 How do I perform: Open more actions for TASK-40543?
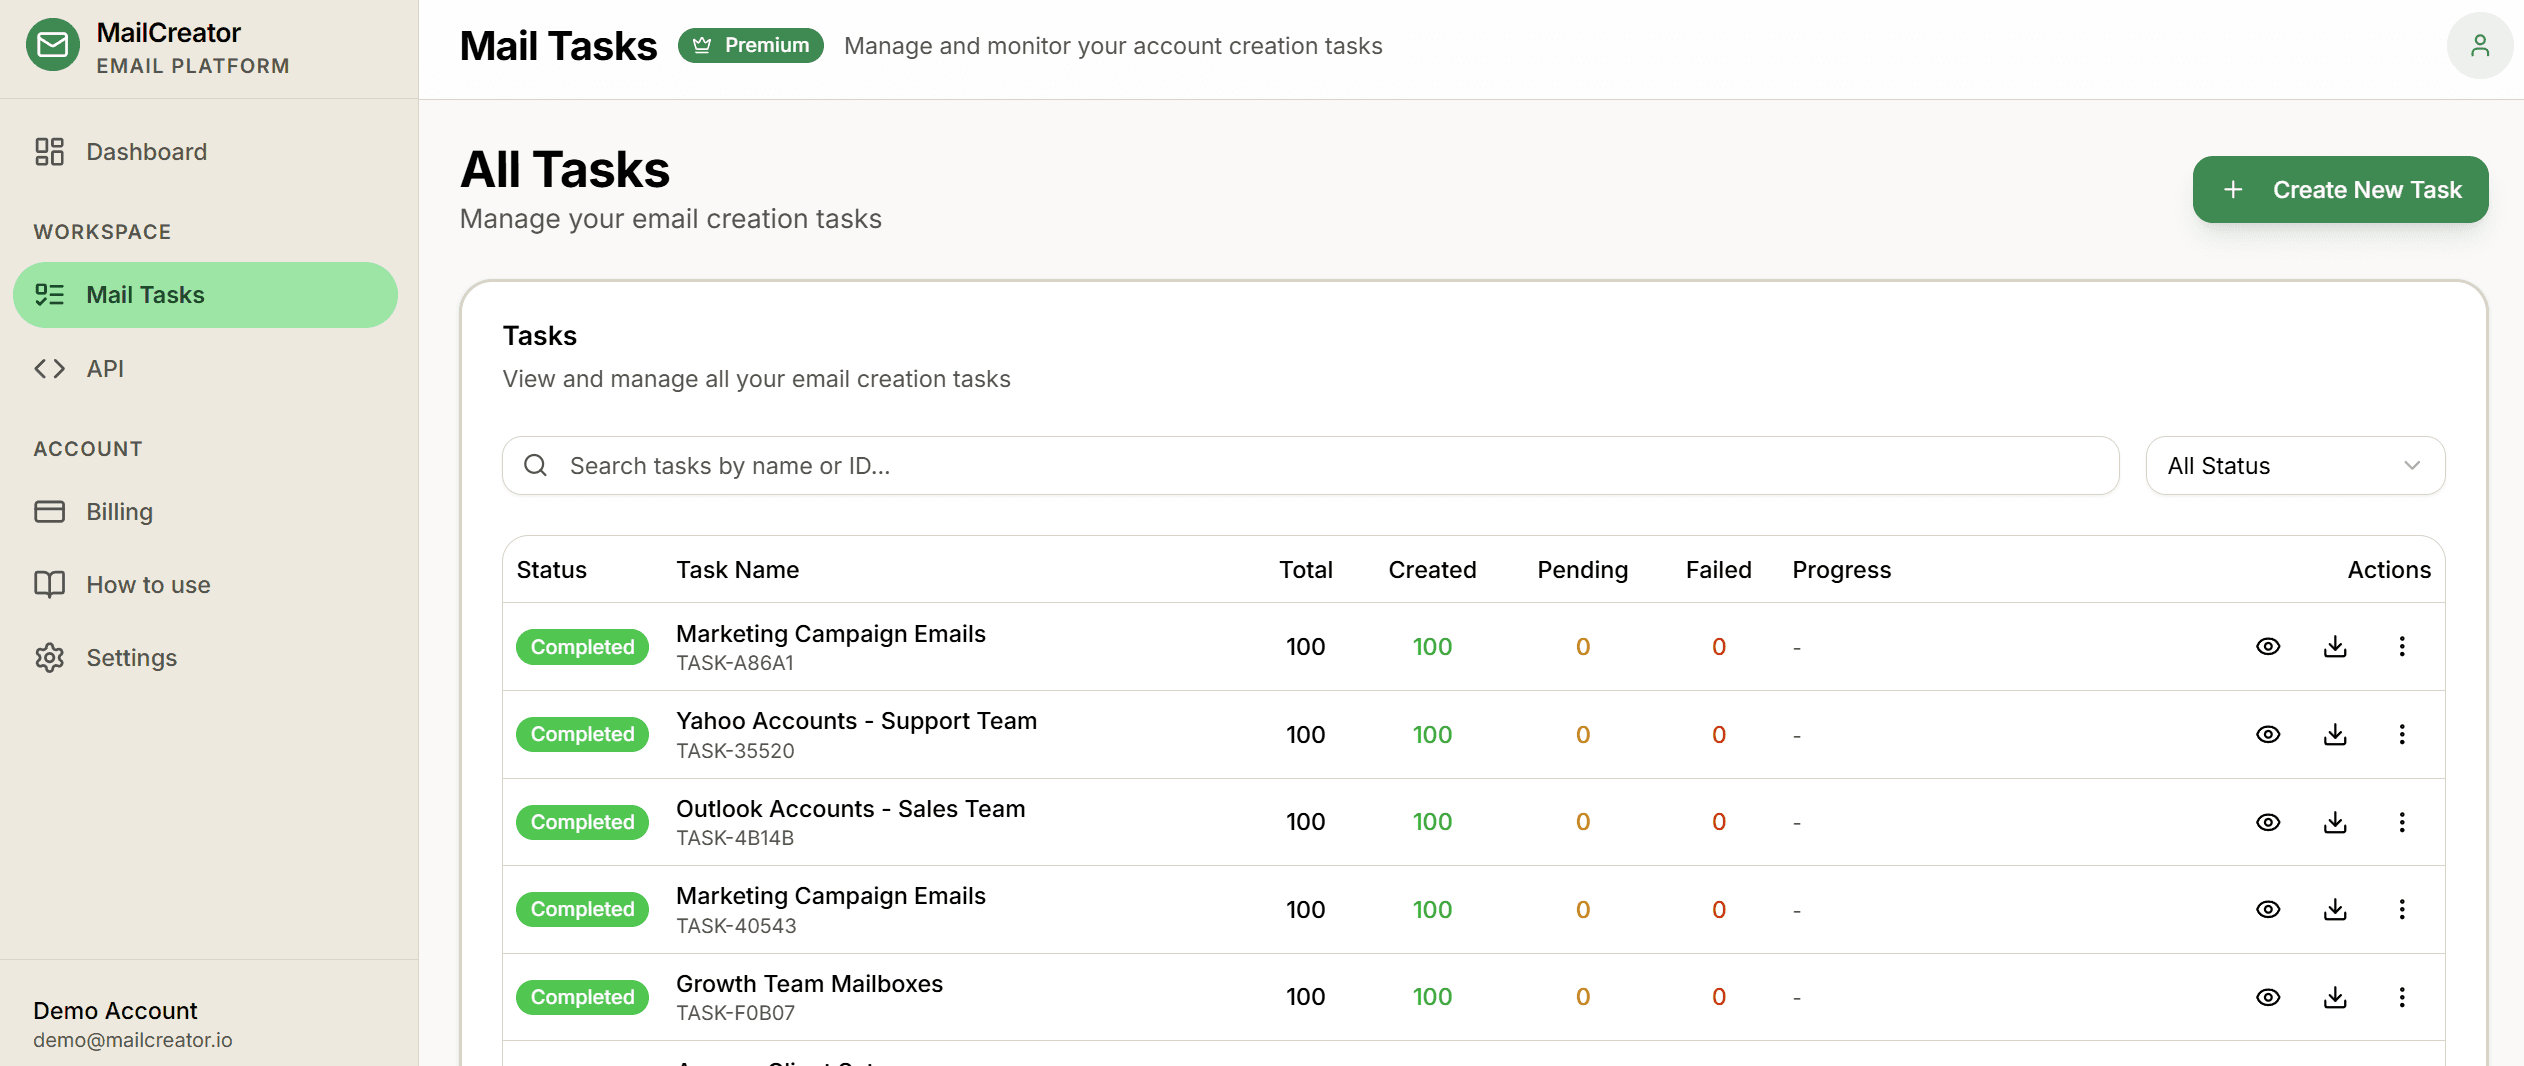(x=2402, y=910)
